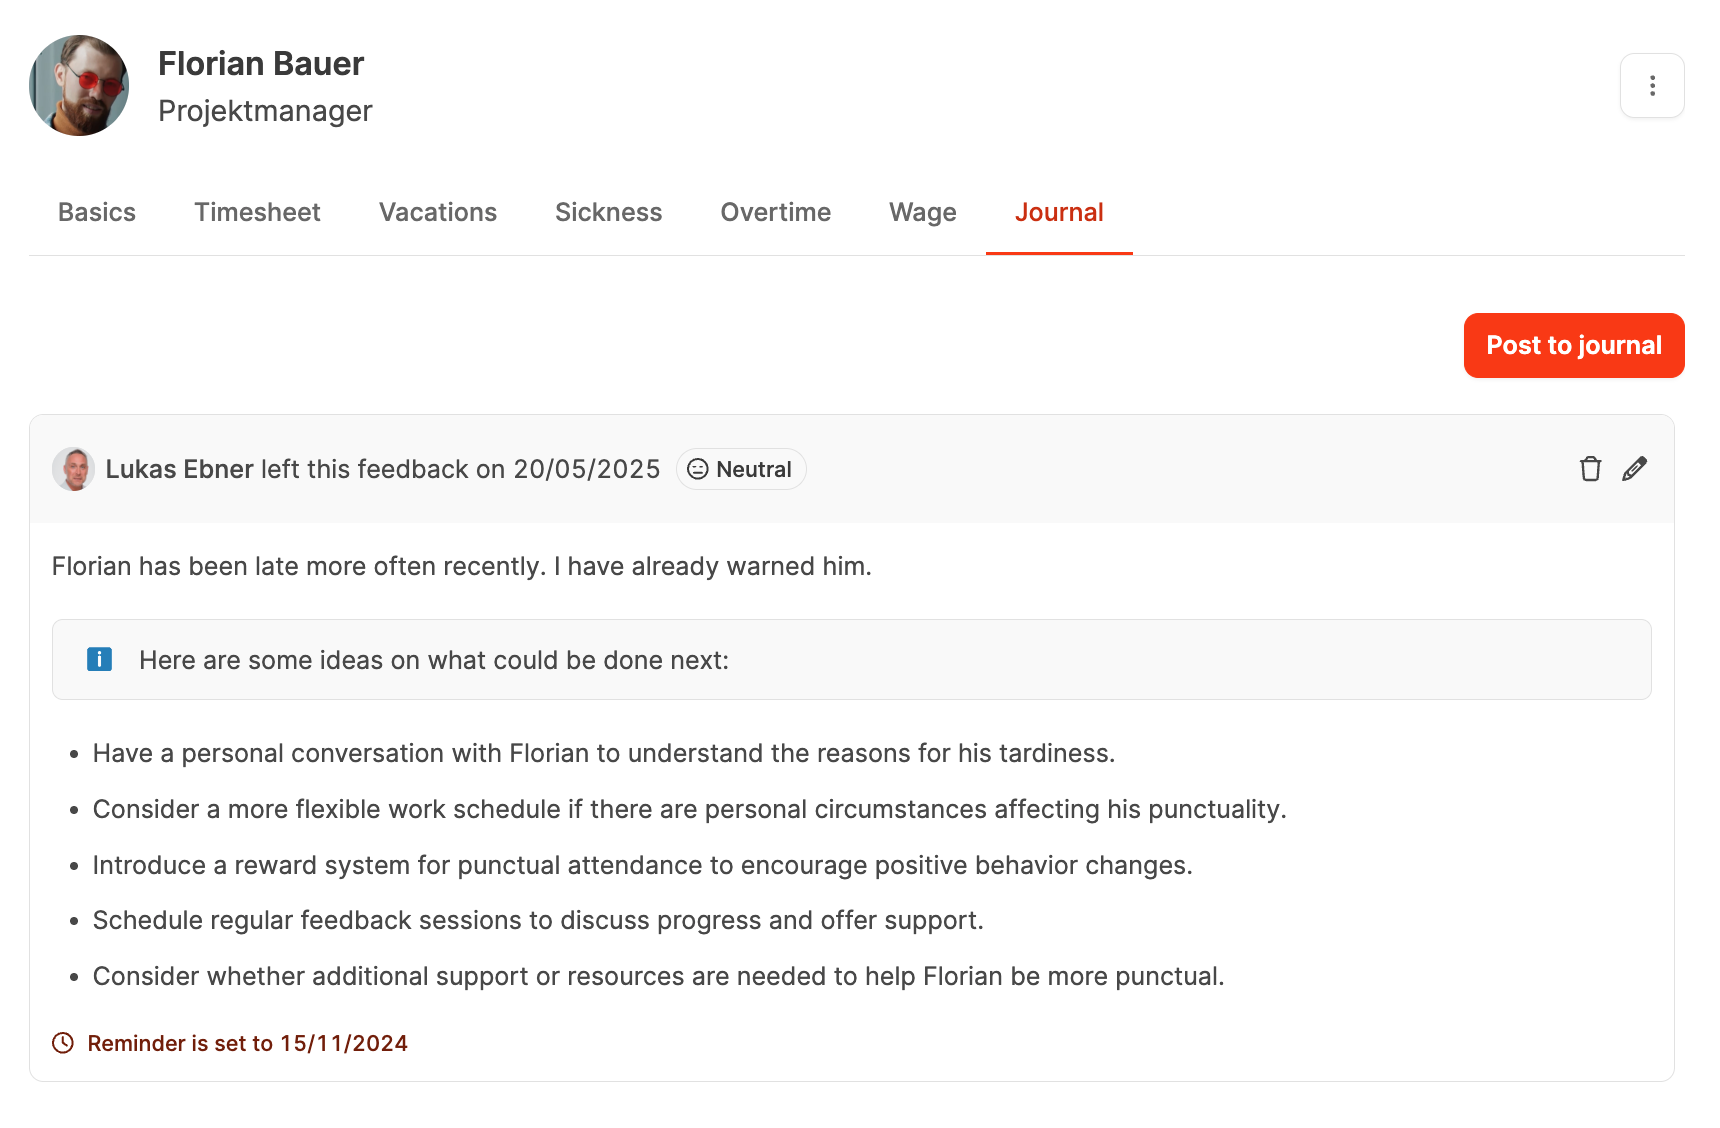Click Florian Bauer's profile photo

(x=79, y=86)
